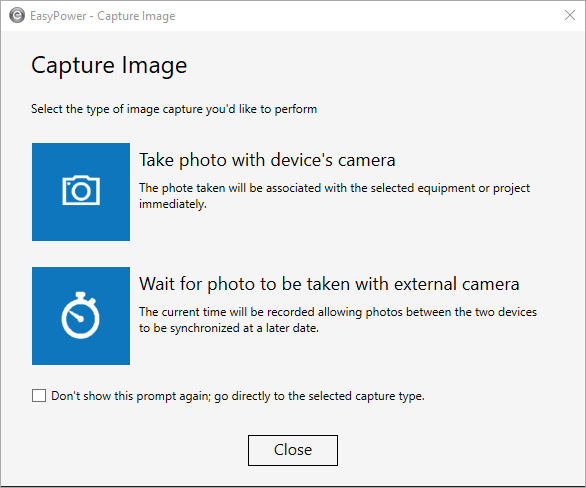The image size is (586, 488).
Task: Click the 'Select the type of image capture' instruction text
Action: click(x=174, y=109)
